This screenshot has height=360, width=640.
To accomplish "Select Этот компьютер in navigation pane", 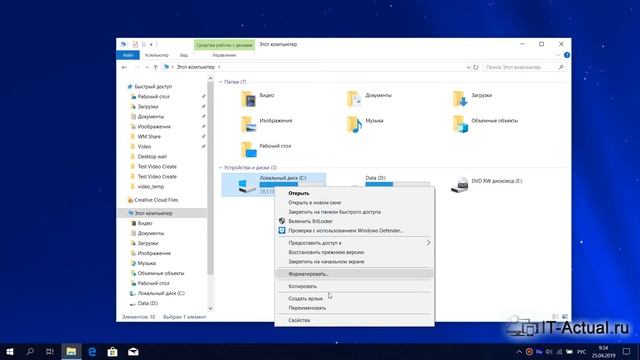I will click(x=162, y=213).
